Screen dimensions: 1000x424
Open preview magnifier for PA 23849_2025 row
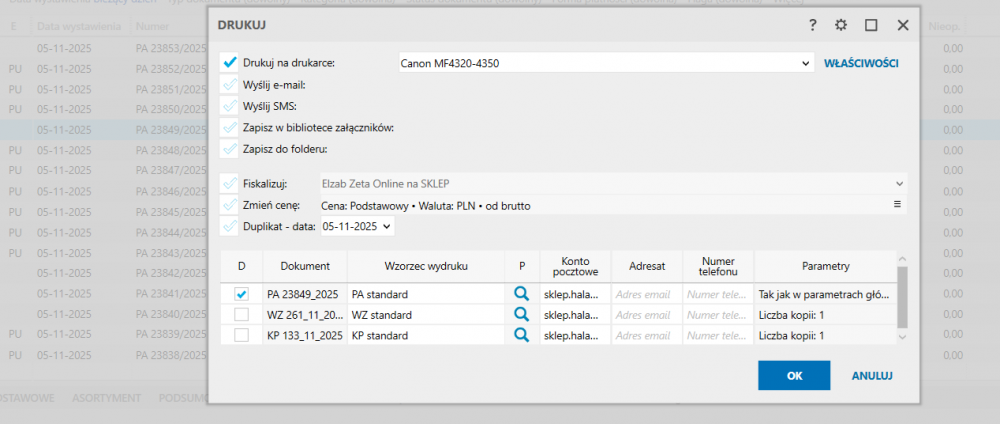(520, 294)
